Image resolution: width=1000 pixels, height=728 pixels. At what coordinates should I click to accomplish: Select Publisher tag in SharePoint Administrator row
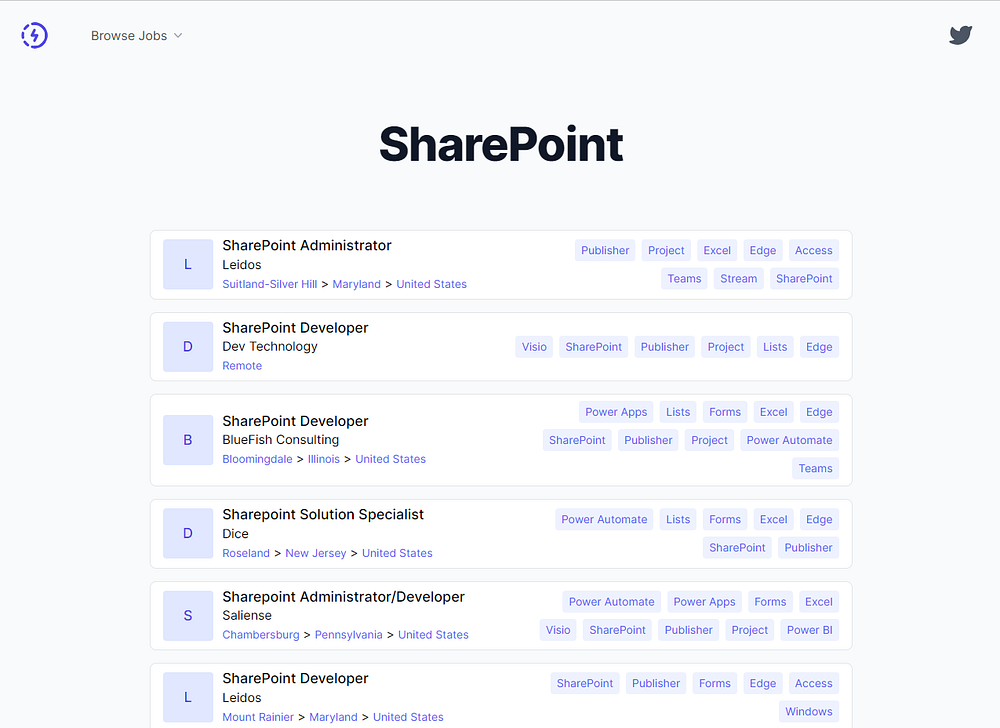pos(605,251)
